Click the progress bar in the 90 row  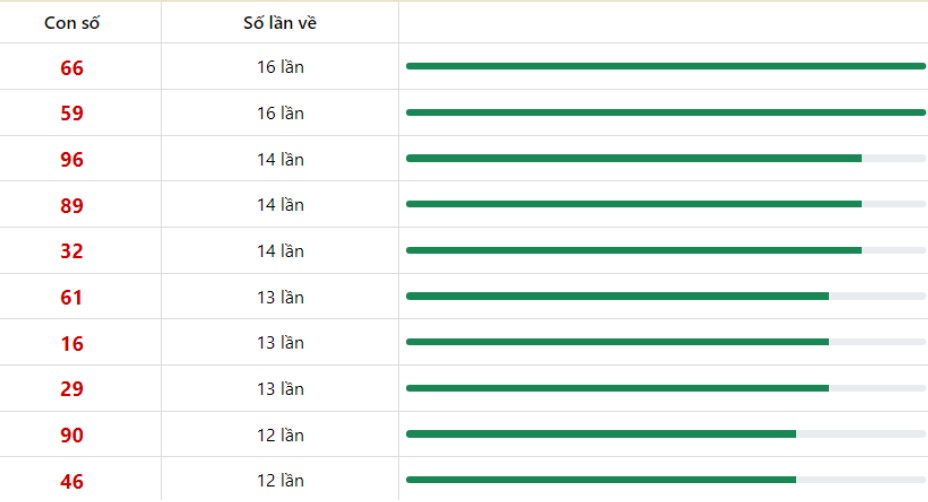(x=666, y=434)
